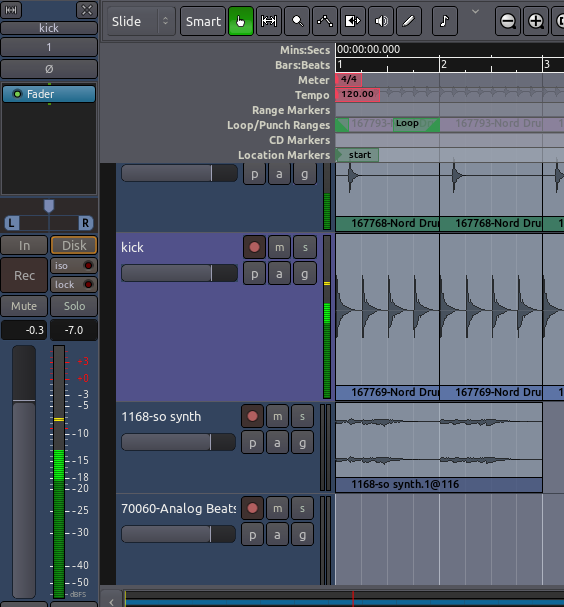Open playlist menu of kick track
Screen dimensions: 564x607
click(254, 274)
